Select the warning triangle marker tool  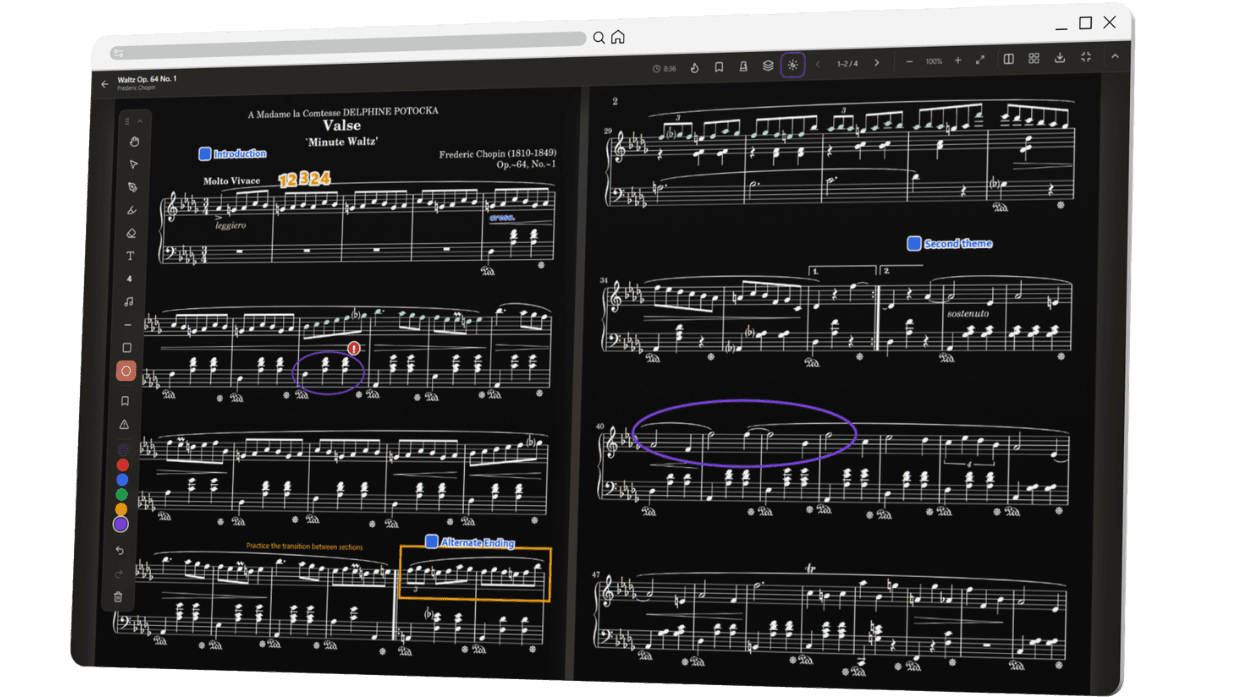[x=124, y=425]
